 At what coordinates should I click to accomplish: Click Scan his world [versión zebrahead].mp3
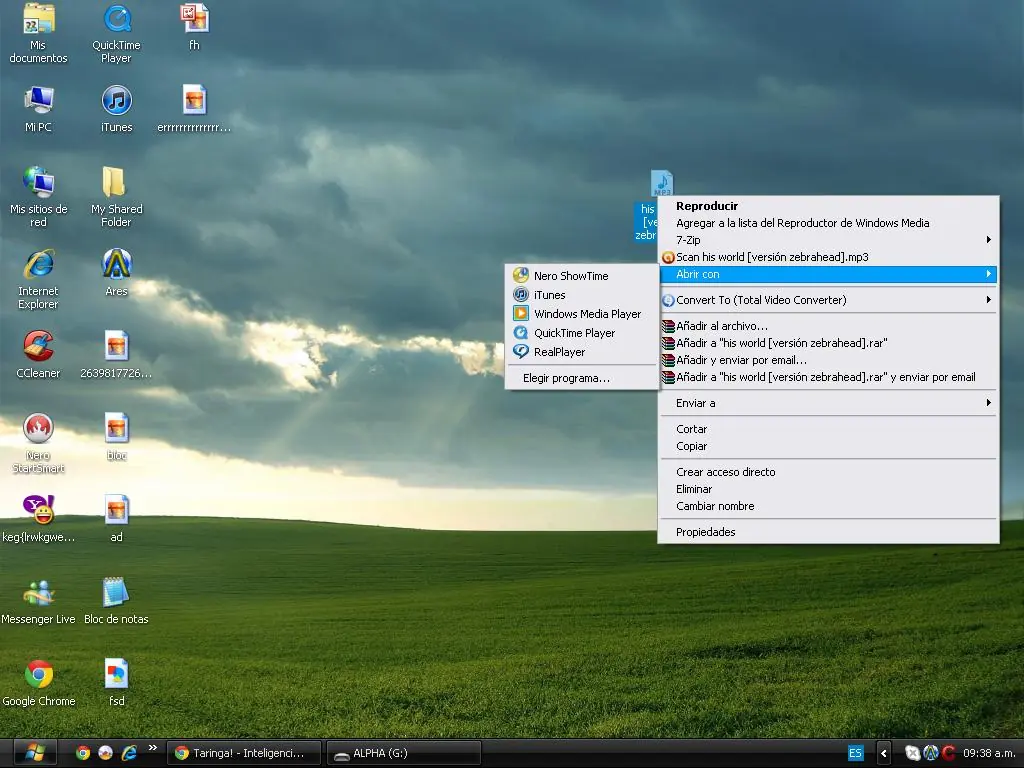coord(828,257)
